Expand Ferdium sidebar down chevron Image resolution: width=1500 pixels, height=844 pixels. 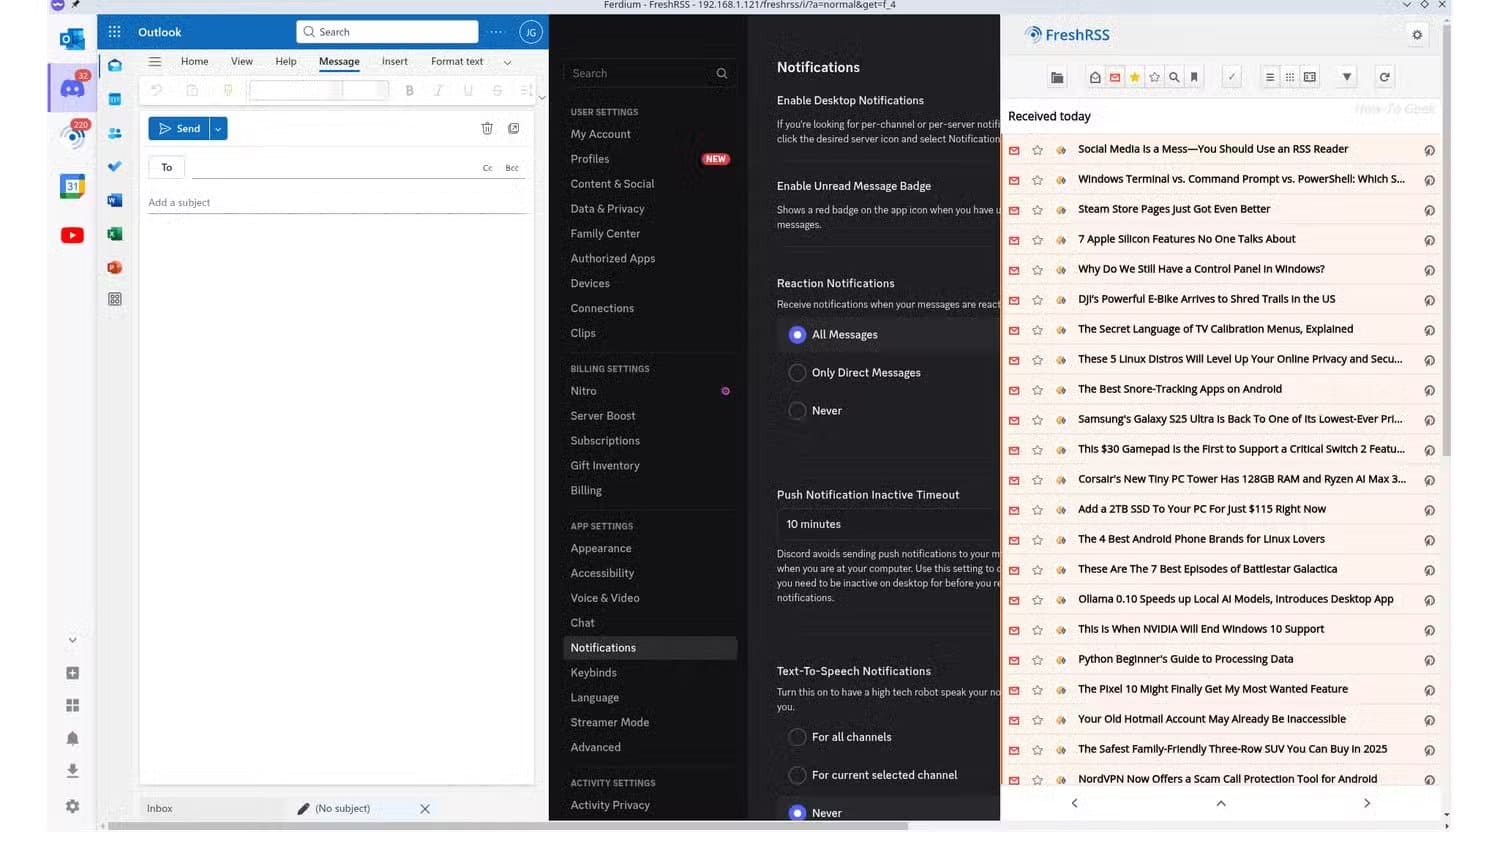click(x=72, y=640)
